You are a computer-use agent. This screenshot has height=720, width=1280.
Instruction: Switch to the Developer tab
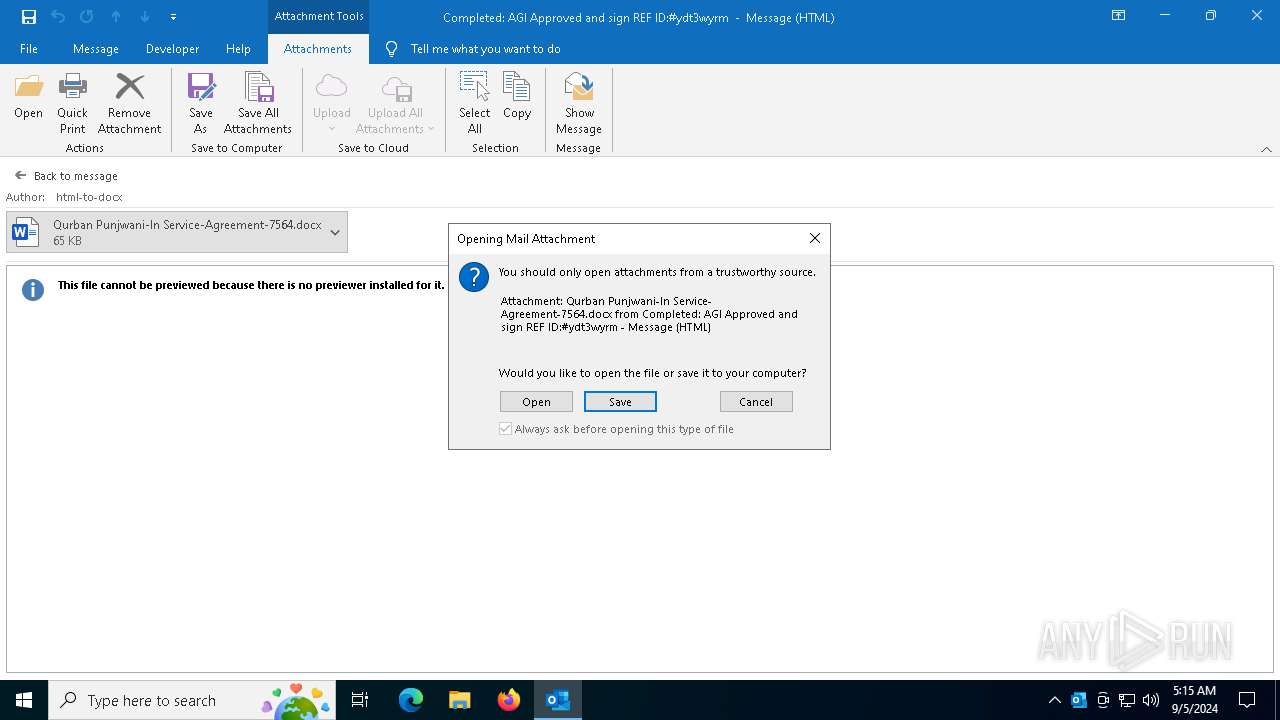click(x=172, y=49)
